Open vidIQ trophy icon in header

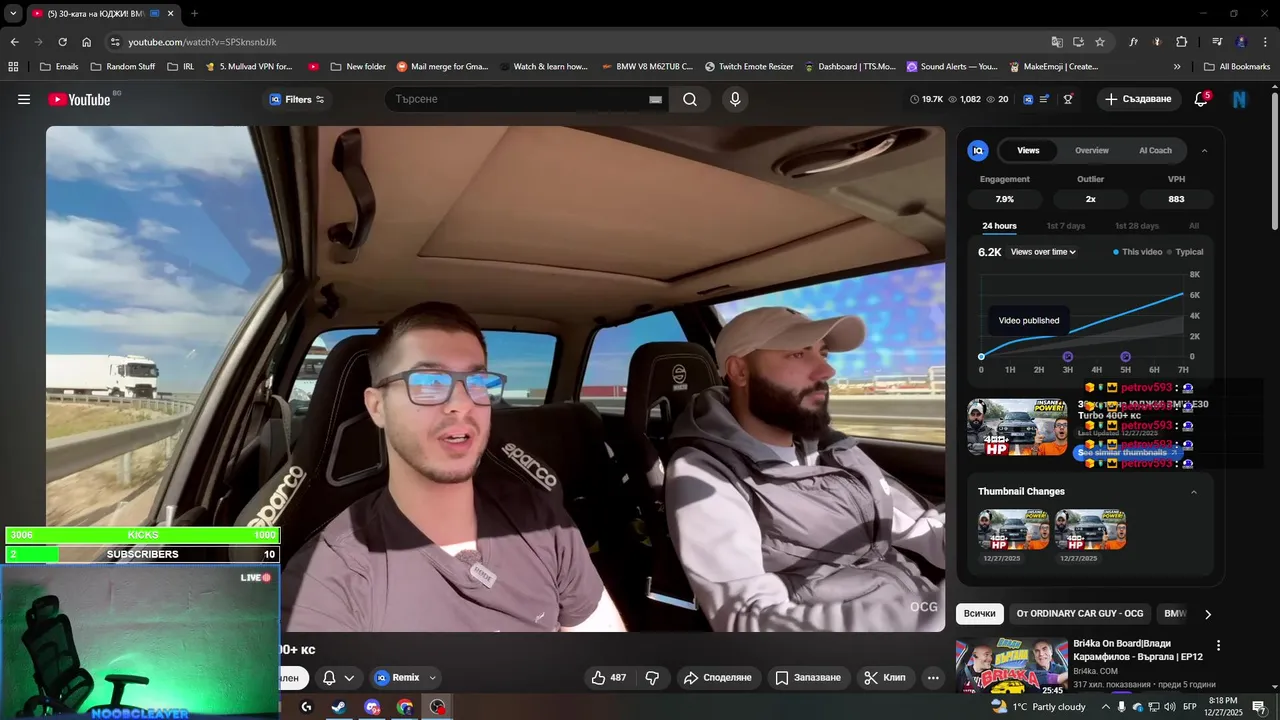point(1068,99)
